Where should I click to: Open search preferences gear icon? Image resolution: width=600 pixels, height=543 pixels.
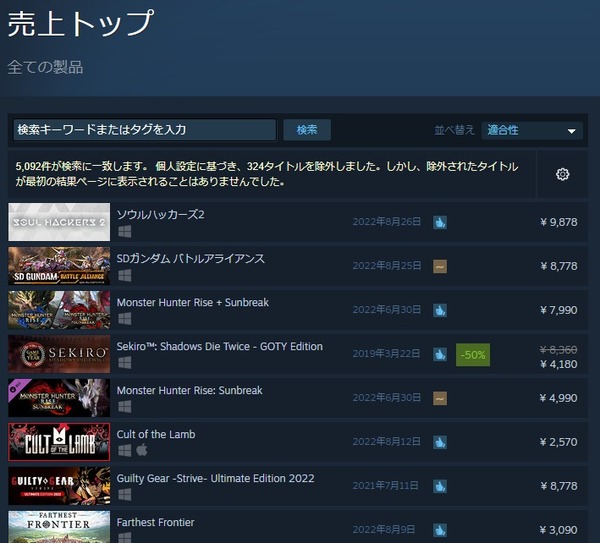pyautogui.click(x=562, y=174)
